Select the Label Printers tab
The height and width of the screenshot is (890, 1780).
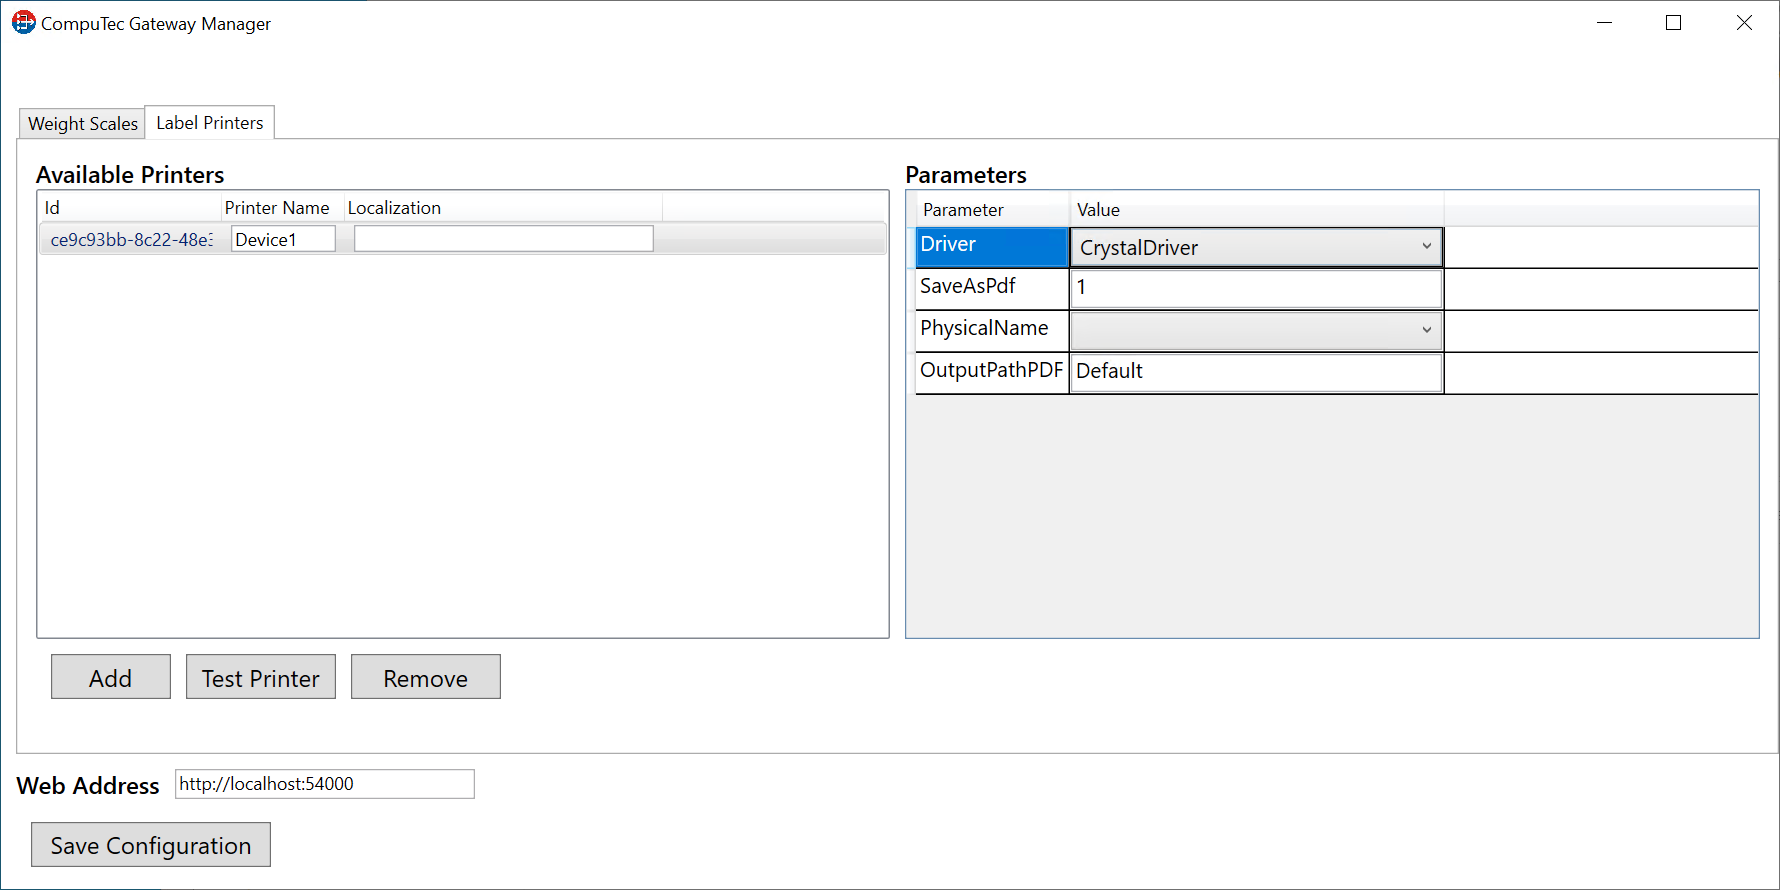(x=210, y=122)
